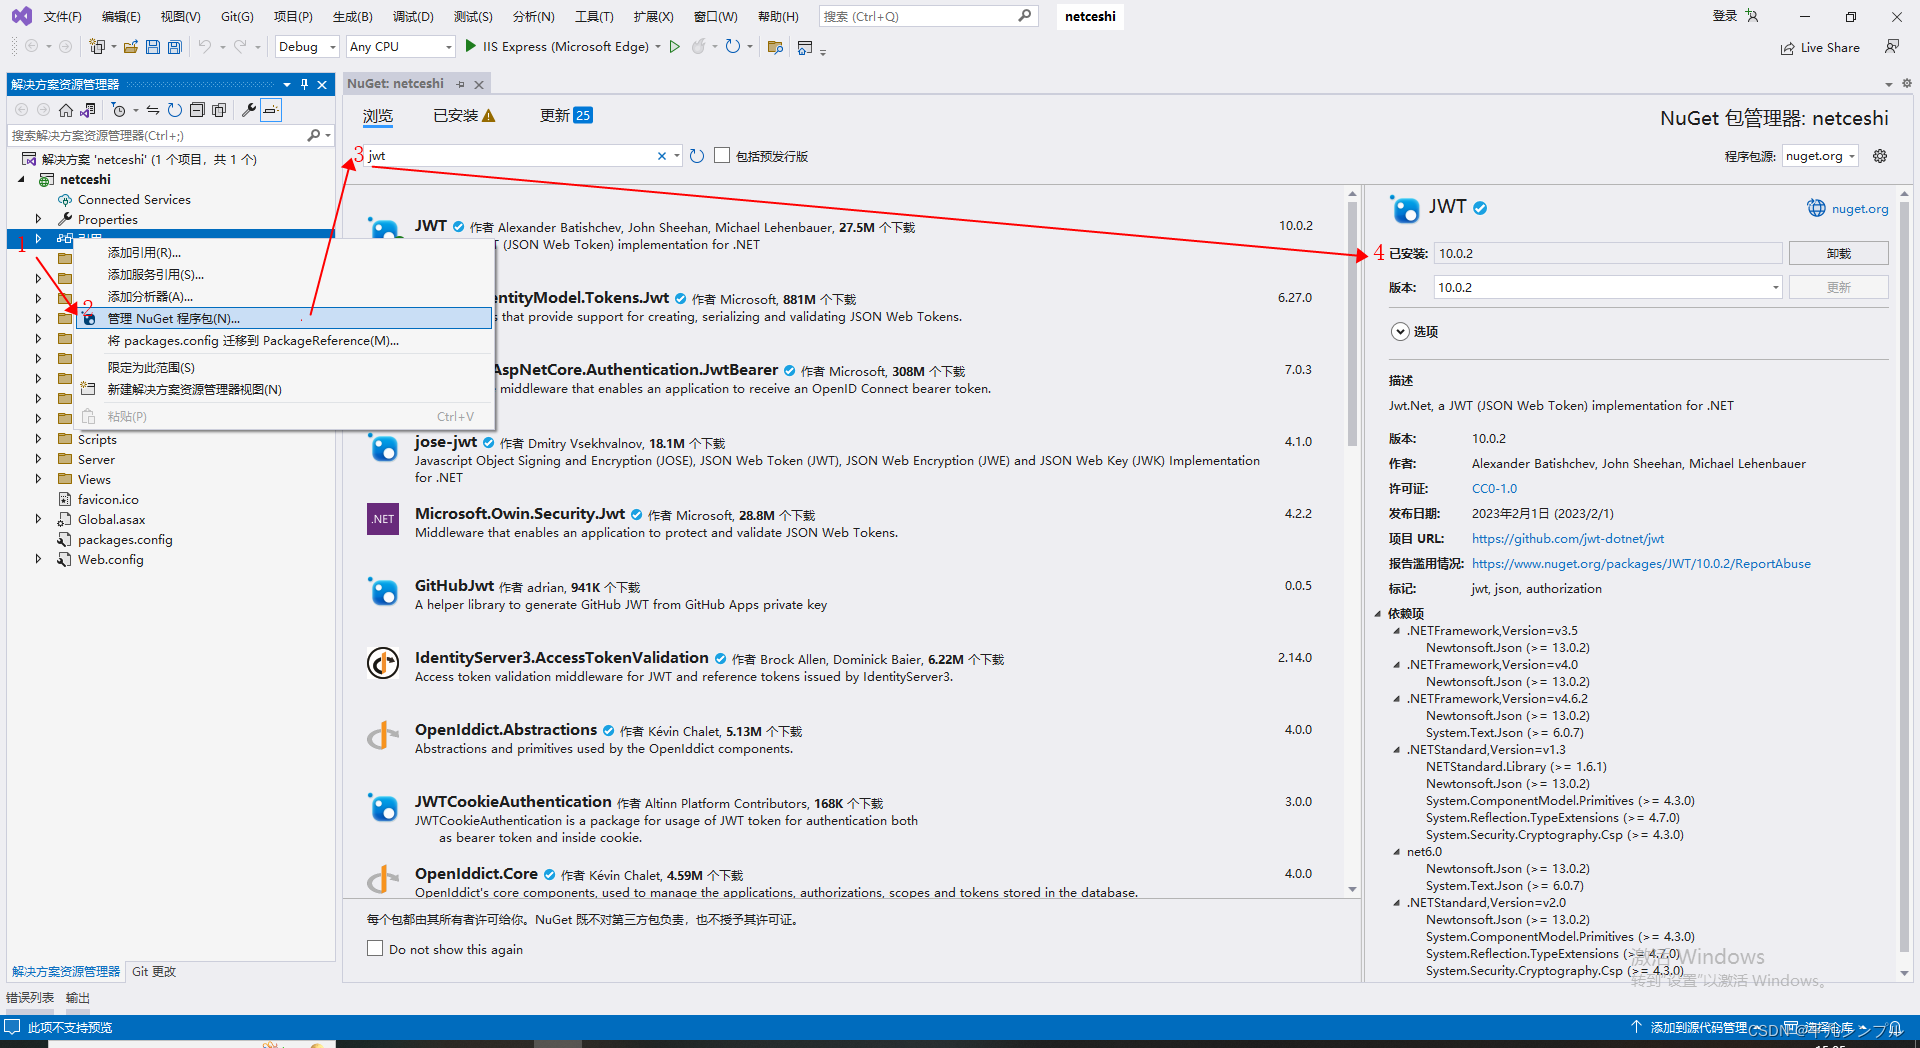Screen dimensions: 1920x1048
Task: Open the Debug configuration dropdown
Action: (x=307, y=47)
